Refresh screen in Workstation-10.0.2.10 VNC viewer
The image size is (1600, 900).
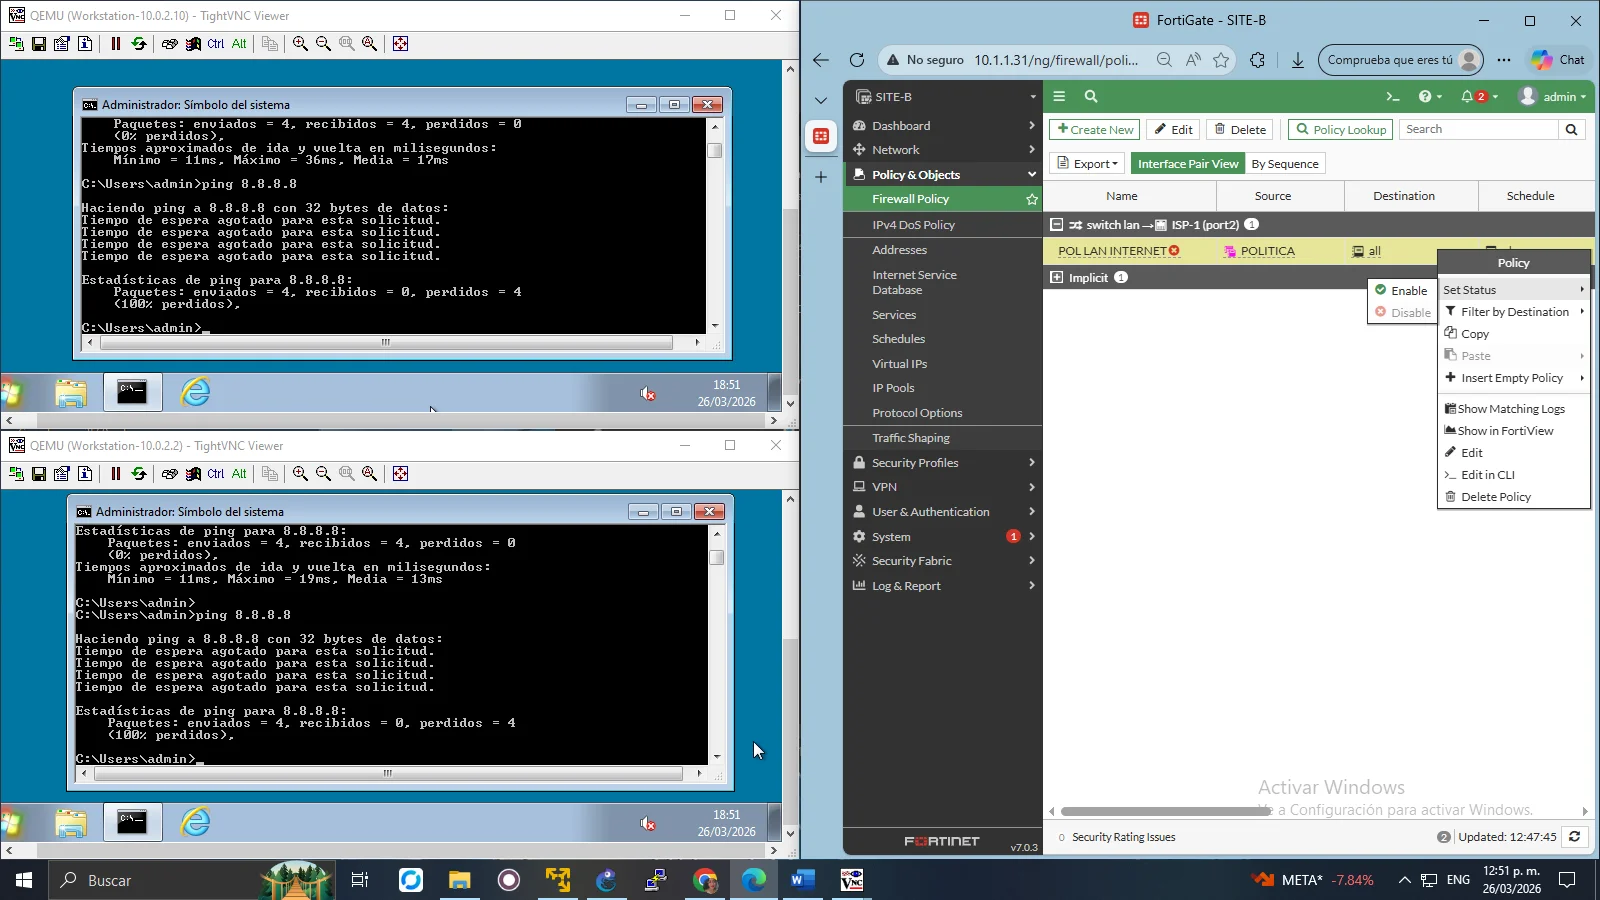(x=139, y=44)
